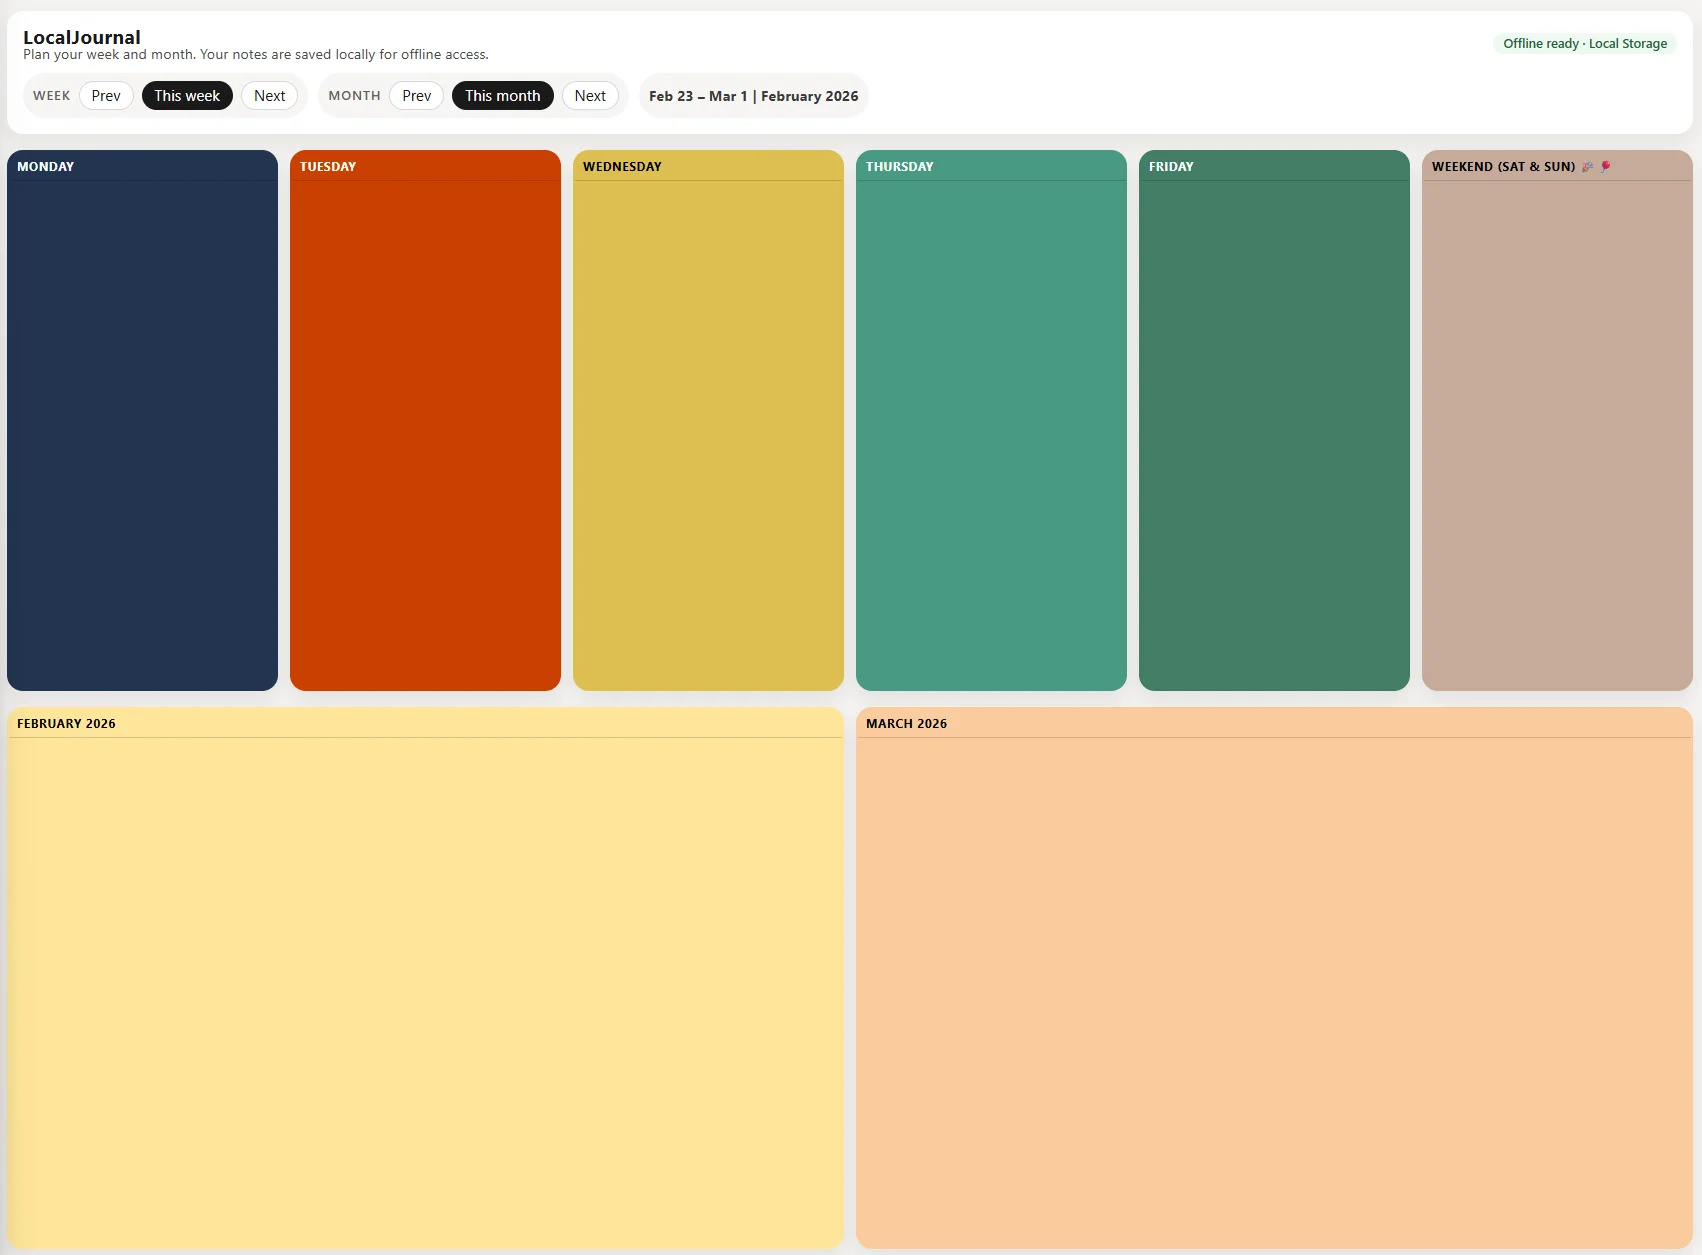Screen dimensions: 1702x1255
Task: Advance to the next month
Action: (590, 96)
